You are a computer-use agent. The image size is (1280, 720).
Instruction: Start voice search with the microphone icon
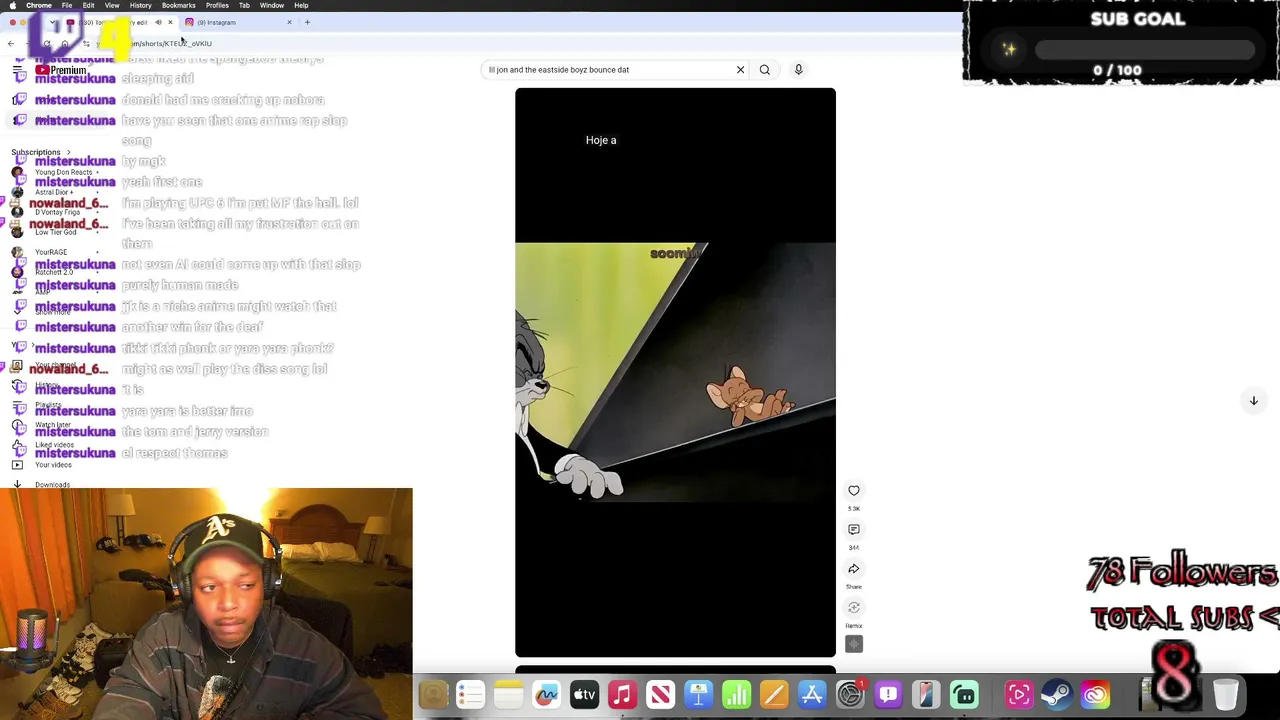(x=798, y=70)
